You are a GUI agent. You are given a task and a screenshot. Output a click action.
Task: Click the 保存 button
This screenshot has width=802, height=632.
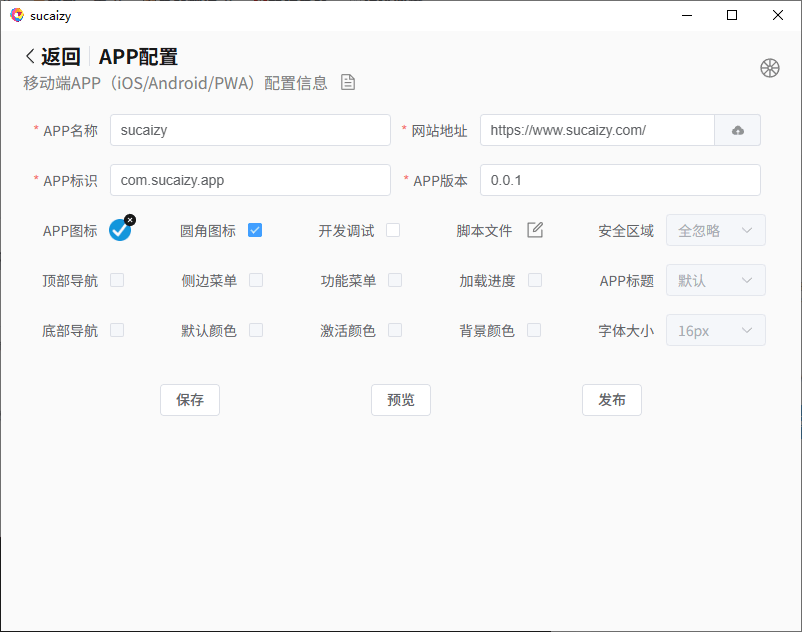190,400
